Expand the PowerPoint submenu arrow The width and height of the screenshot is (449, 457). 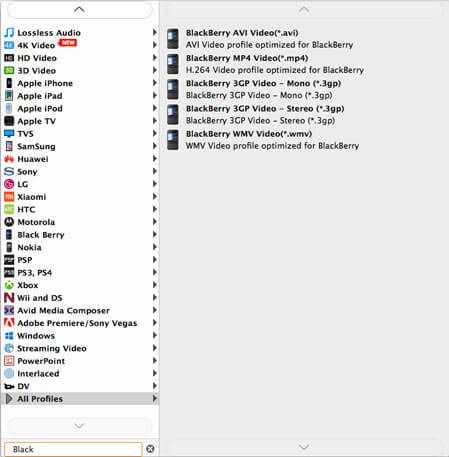point(155,361)
